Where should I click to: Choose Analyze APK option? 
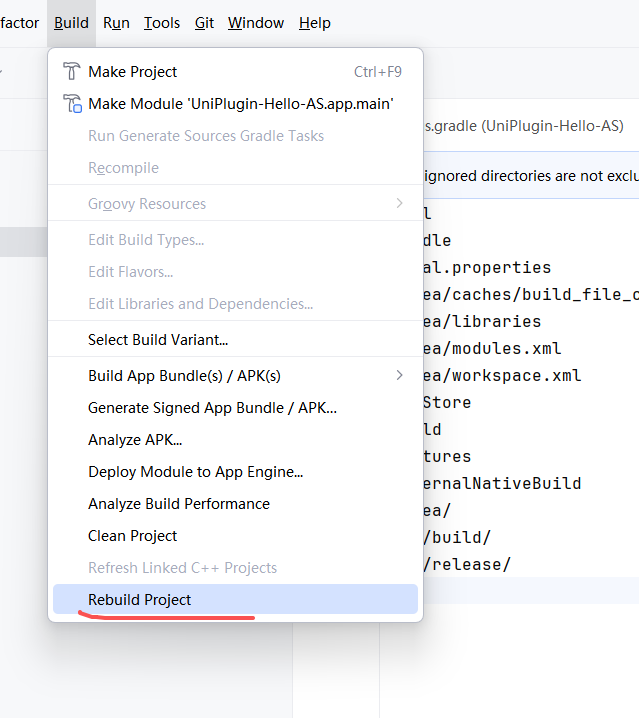click(x=135, y=440)
